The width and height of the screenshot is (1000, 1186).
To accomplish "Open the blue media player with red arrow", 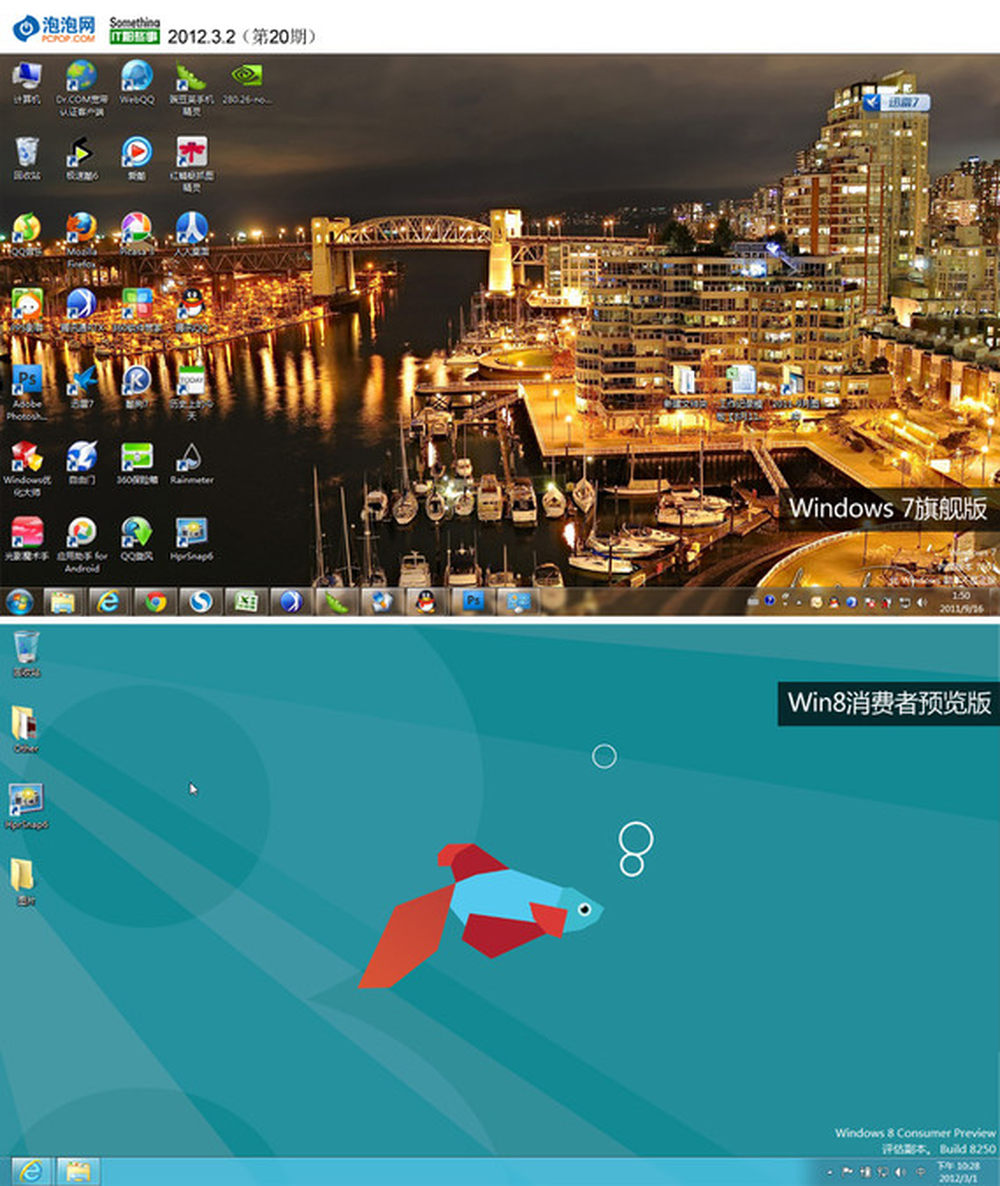I will pyautogui.click(x=137, y=158).
